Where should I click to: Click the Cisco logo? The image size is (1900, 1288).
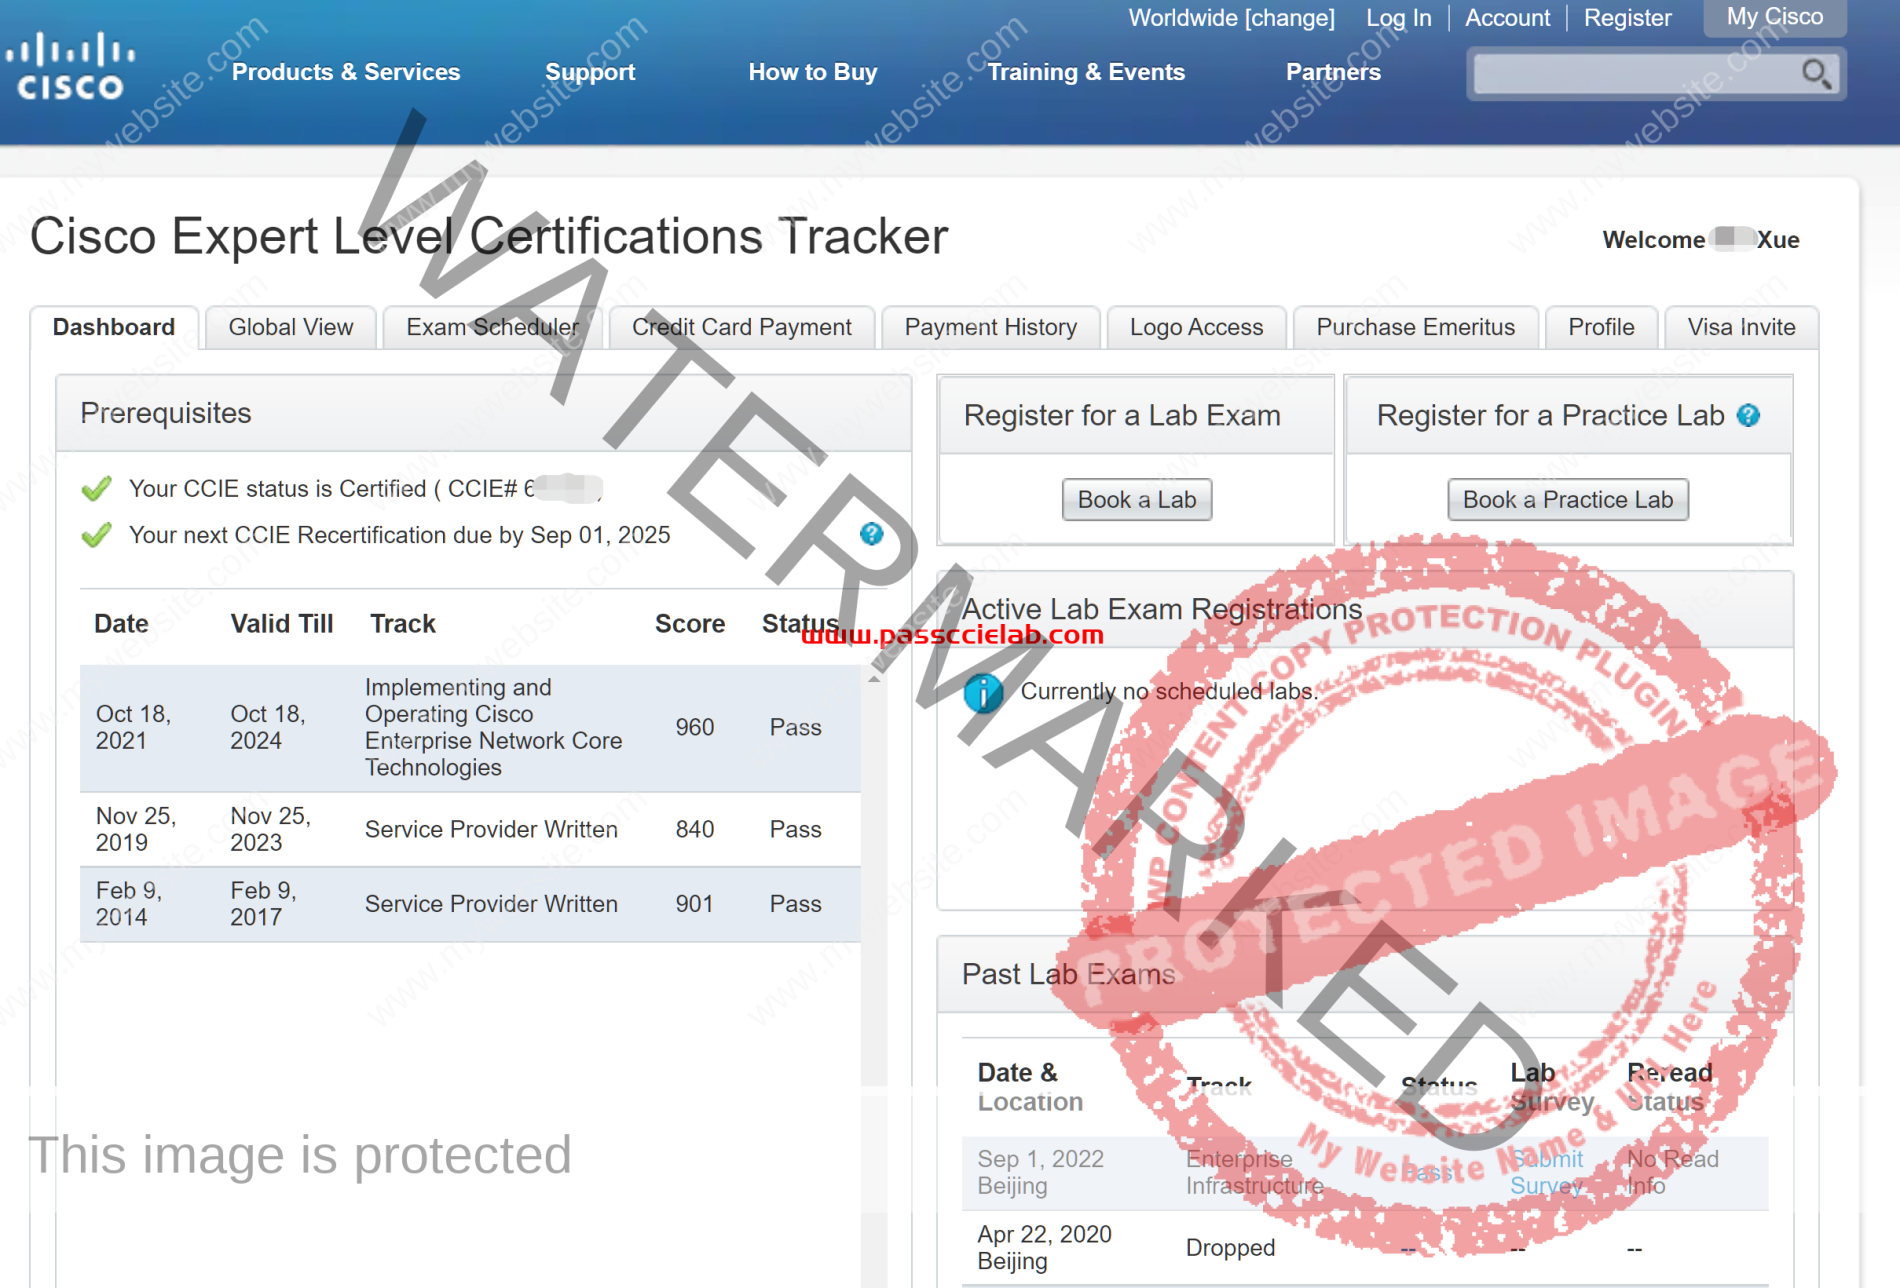tap(70, 68)
